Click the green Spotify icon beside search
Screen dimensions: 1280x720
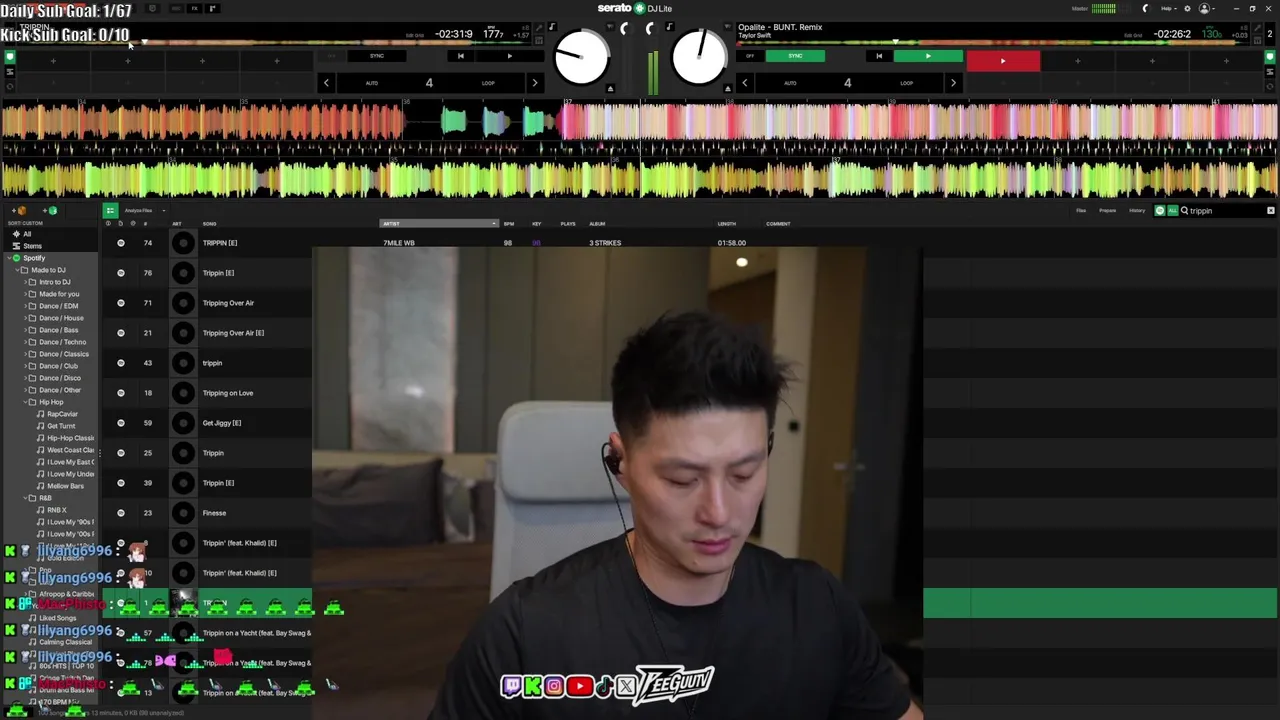(1160, 211)
